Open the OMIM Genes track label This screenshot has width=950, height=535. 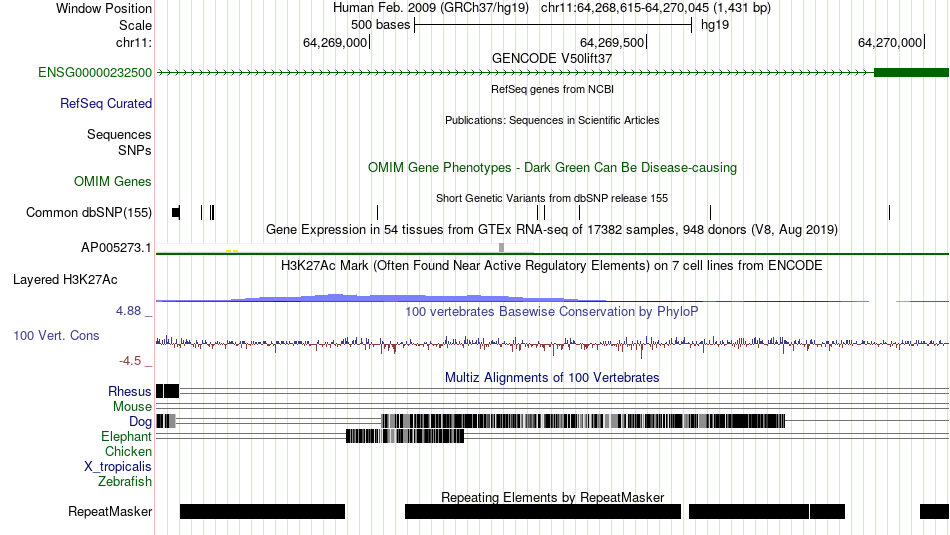coord(113,182)
